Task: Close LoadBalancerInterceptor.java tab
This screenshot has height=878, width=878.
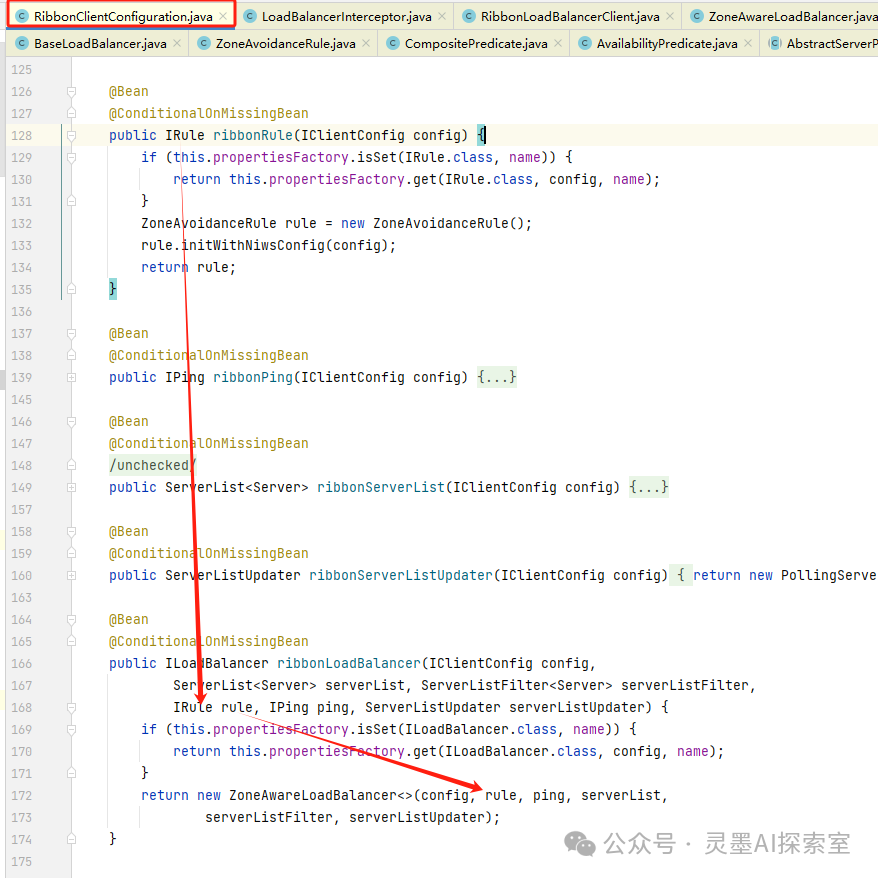Action: click(x=442, y=16)
